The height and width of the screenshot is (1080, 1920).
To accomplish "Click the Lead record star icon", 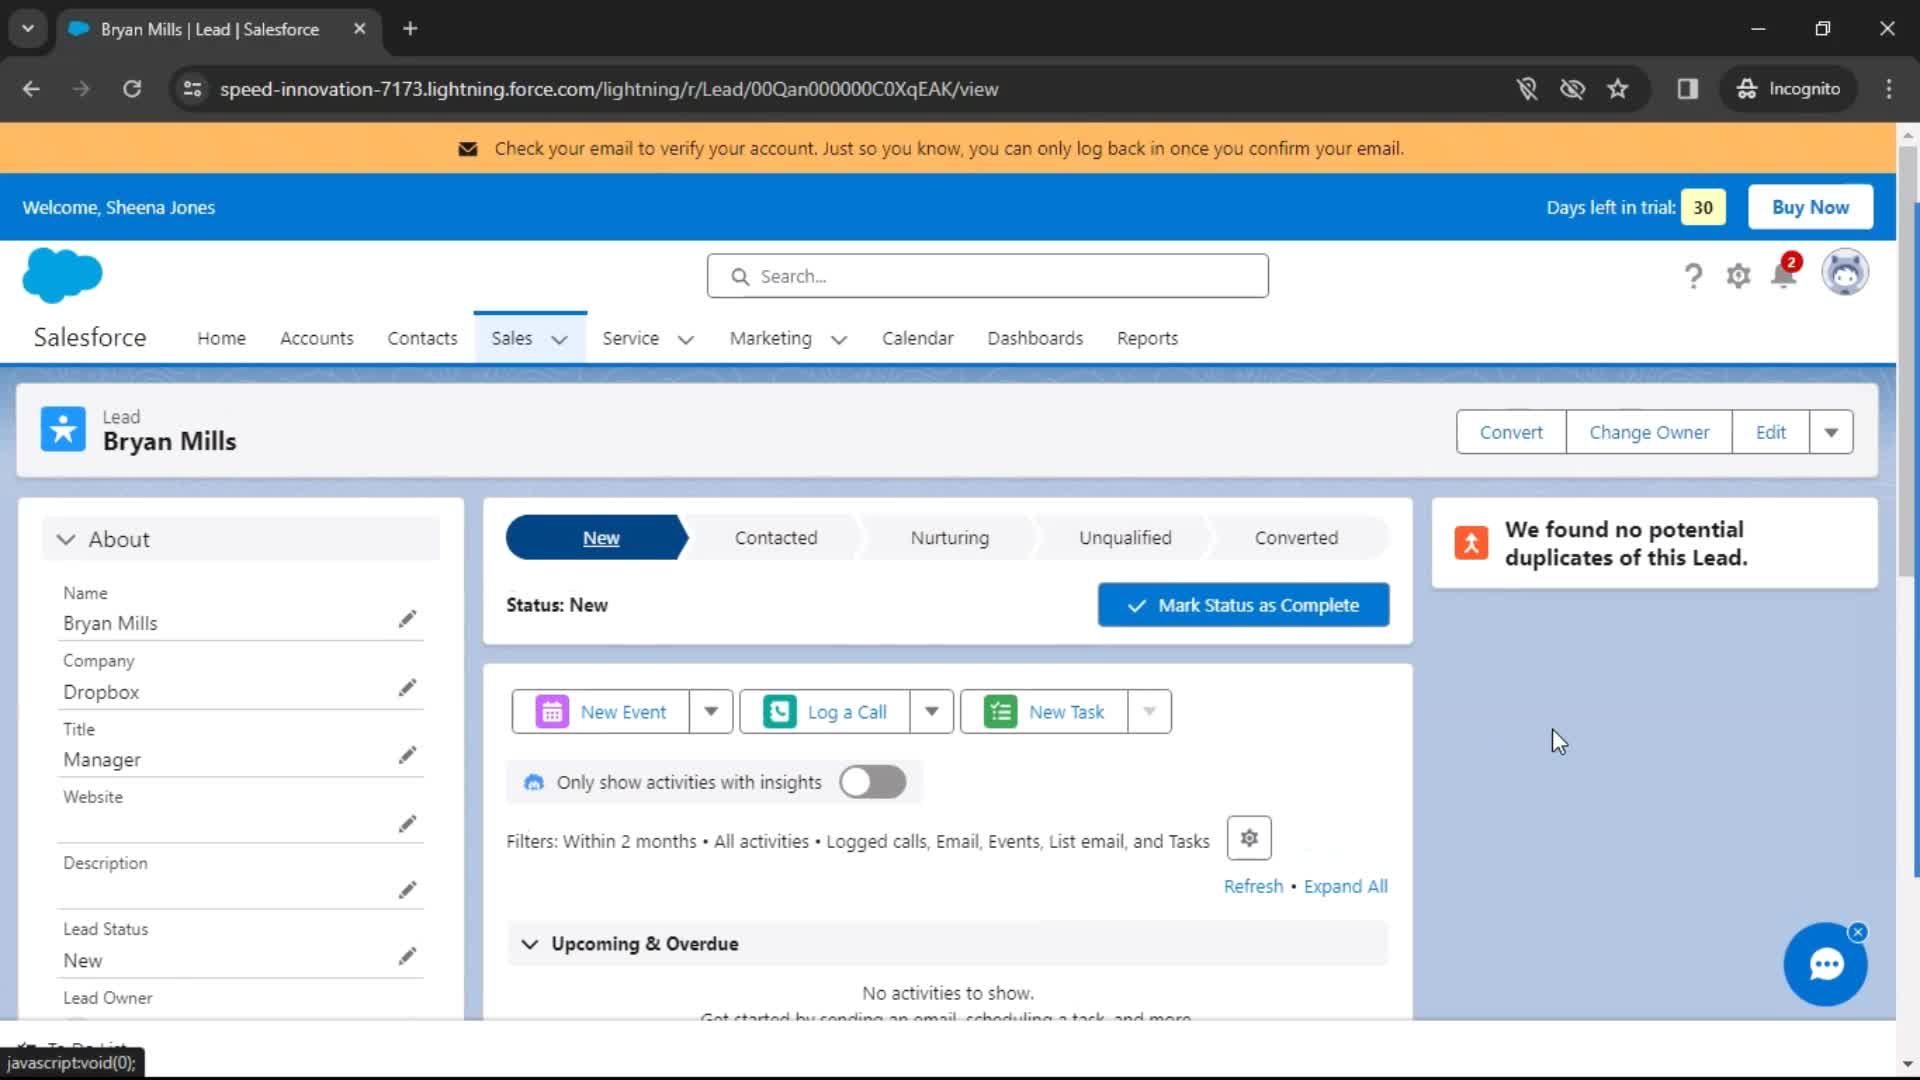I will click(x=63, y=430).
